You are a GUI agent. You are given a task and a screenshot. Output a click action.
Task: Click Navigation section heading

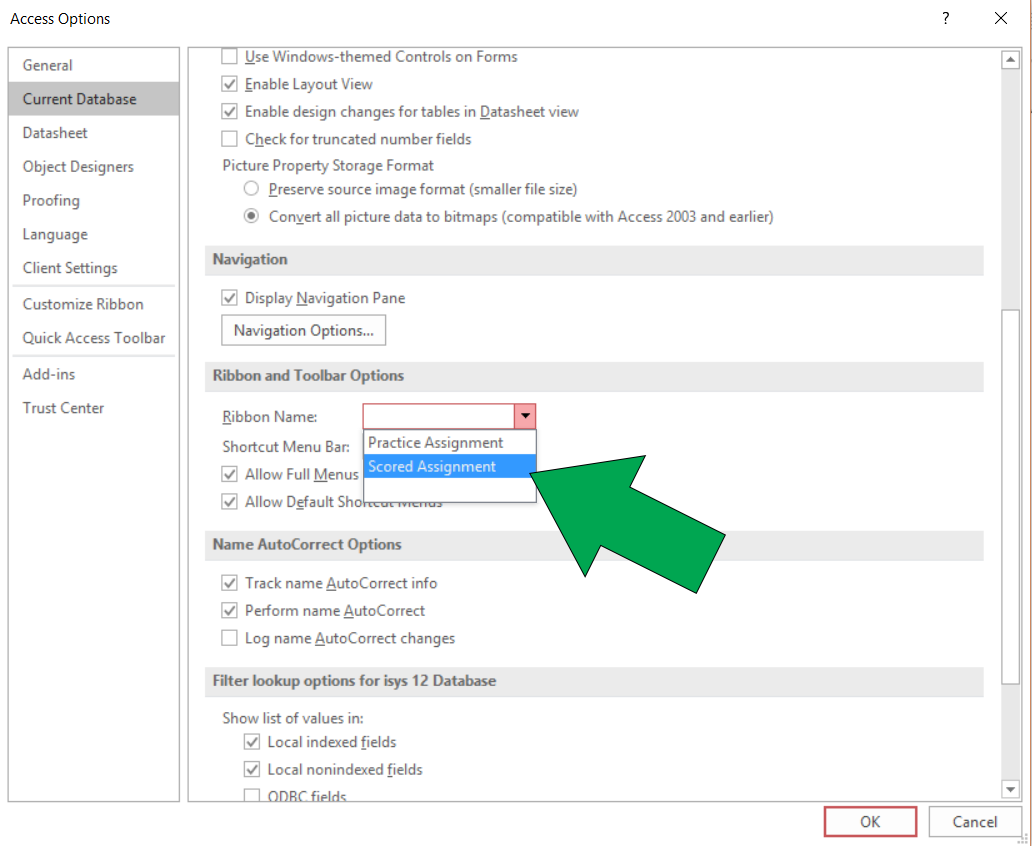click(x=250, y=259)
